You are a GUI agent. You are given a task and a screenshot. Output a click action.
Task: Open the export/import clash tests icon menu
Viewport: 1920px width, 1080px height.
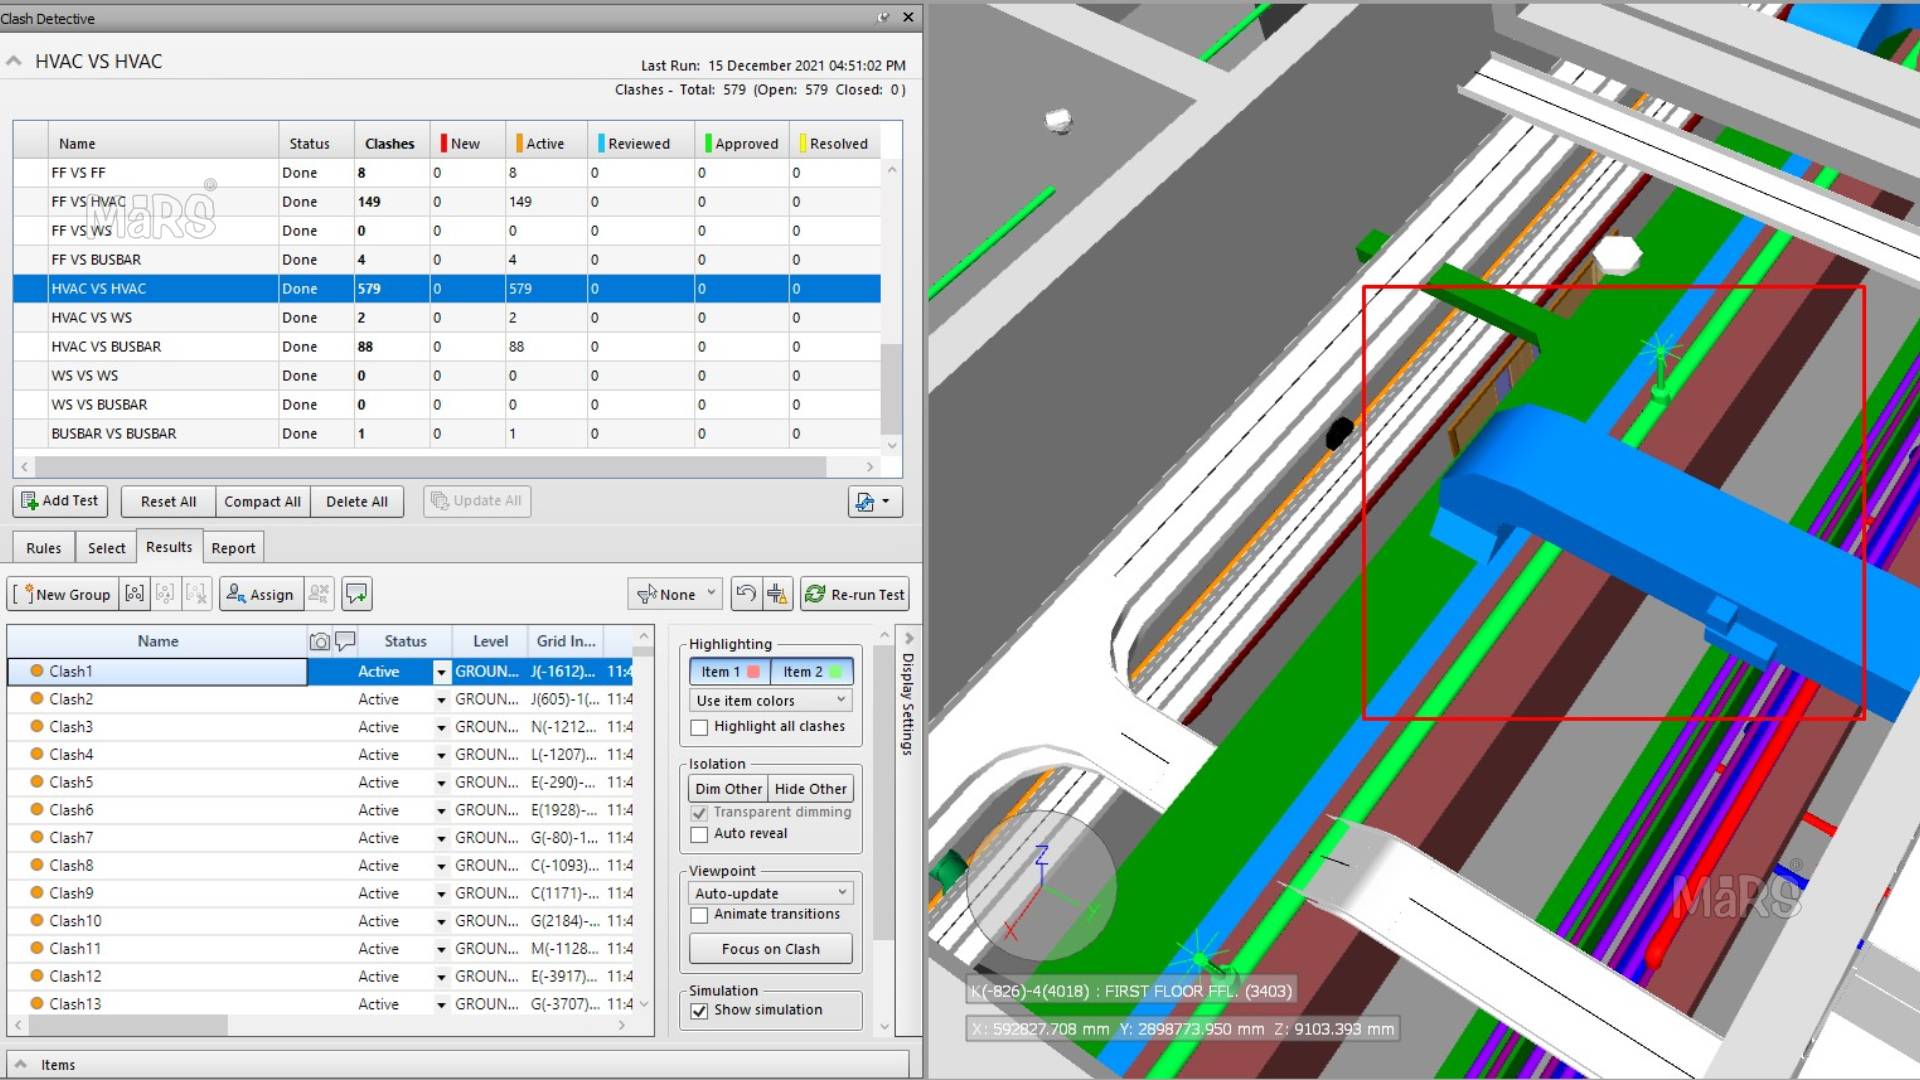(875, 501)
